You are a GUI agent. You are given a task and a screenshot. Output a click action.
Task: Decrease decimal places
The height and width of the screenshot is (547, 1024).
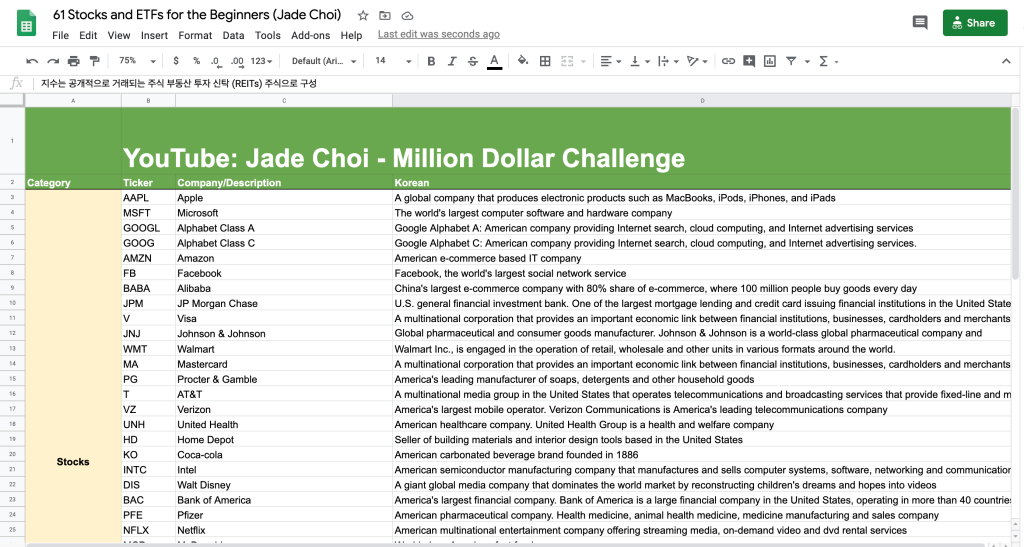216,61
